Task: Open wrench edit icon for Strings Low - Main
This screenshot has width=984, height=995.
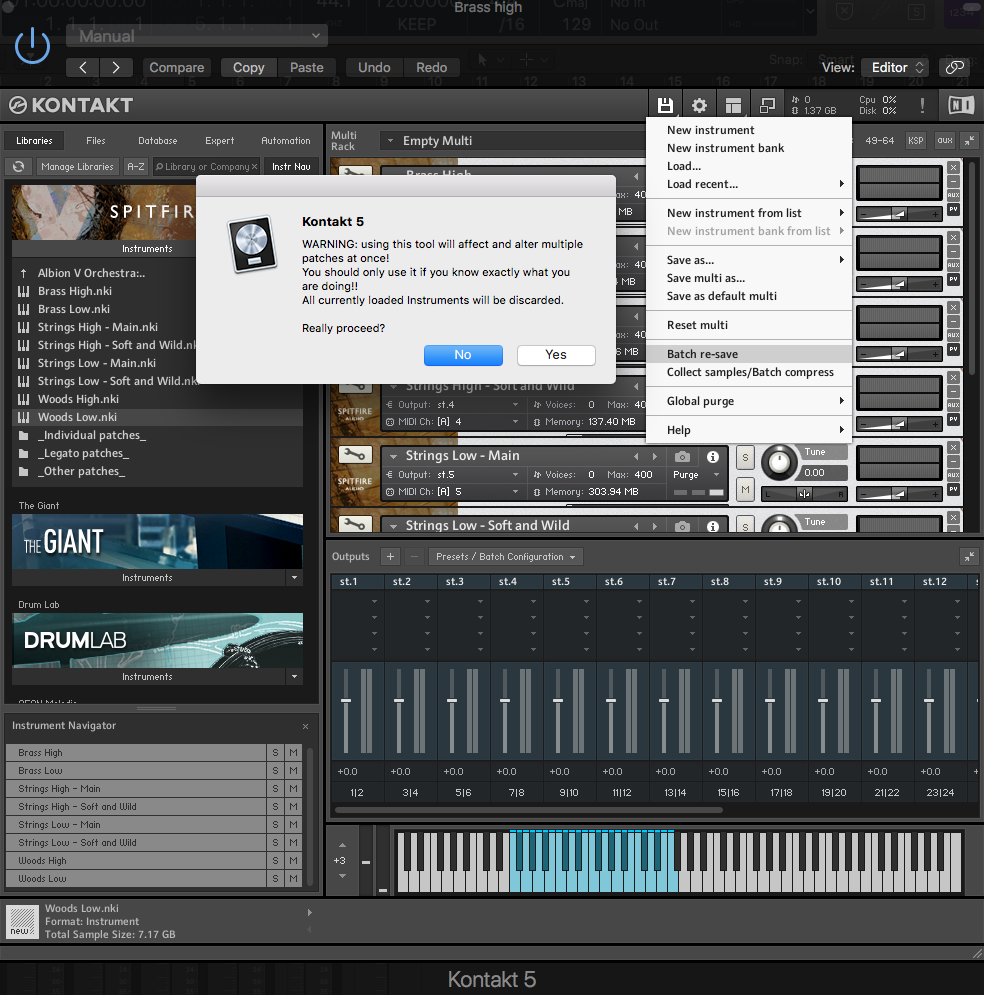Action: tap(355, 454)
